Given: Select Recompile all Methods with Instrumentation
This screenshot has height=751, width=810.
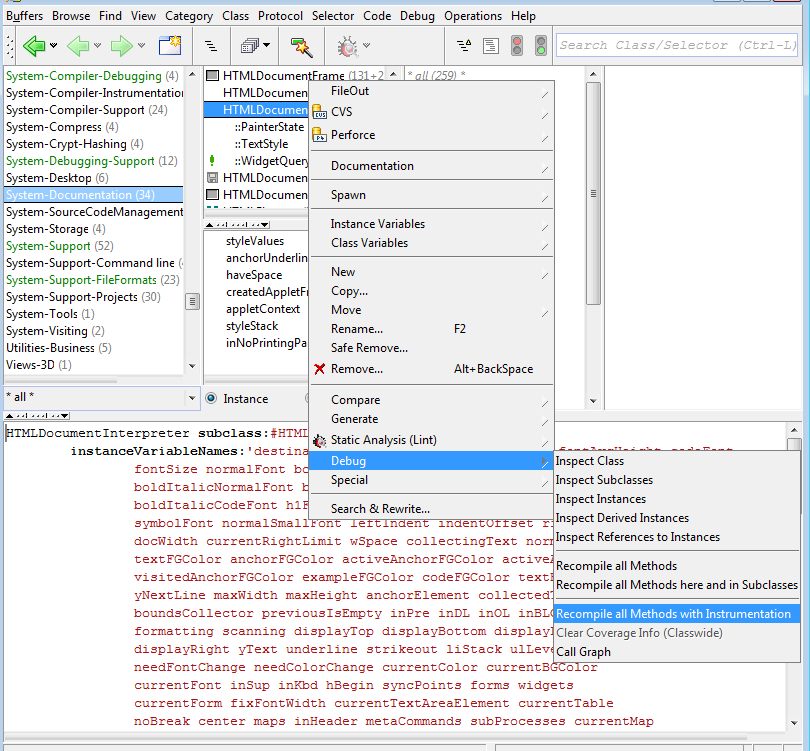Looking at the screenshot, I should point(676,614).
